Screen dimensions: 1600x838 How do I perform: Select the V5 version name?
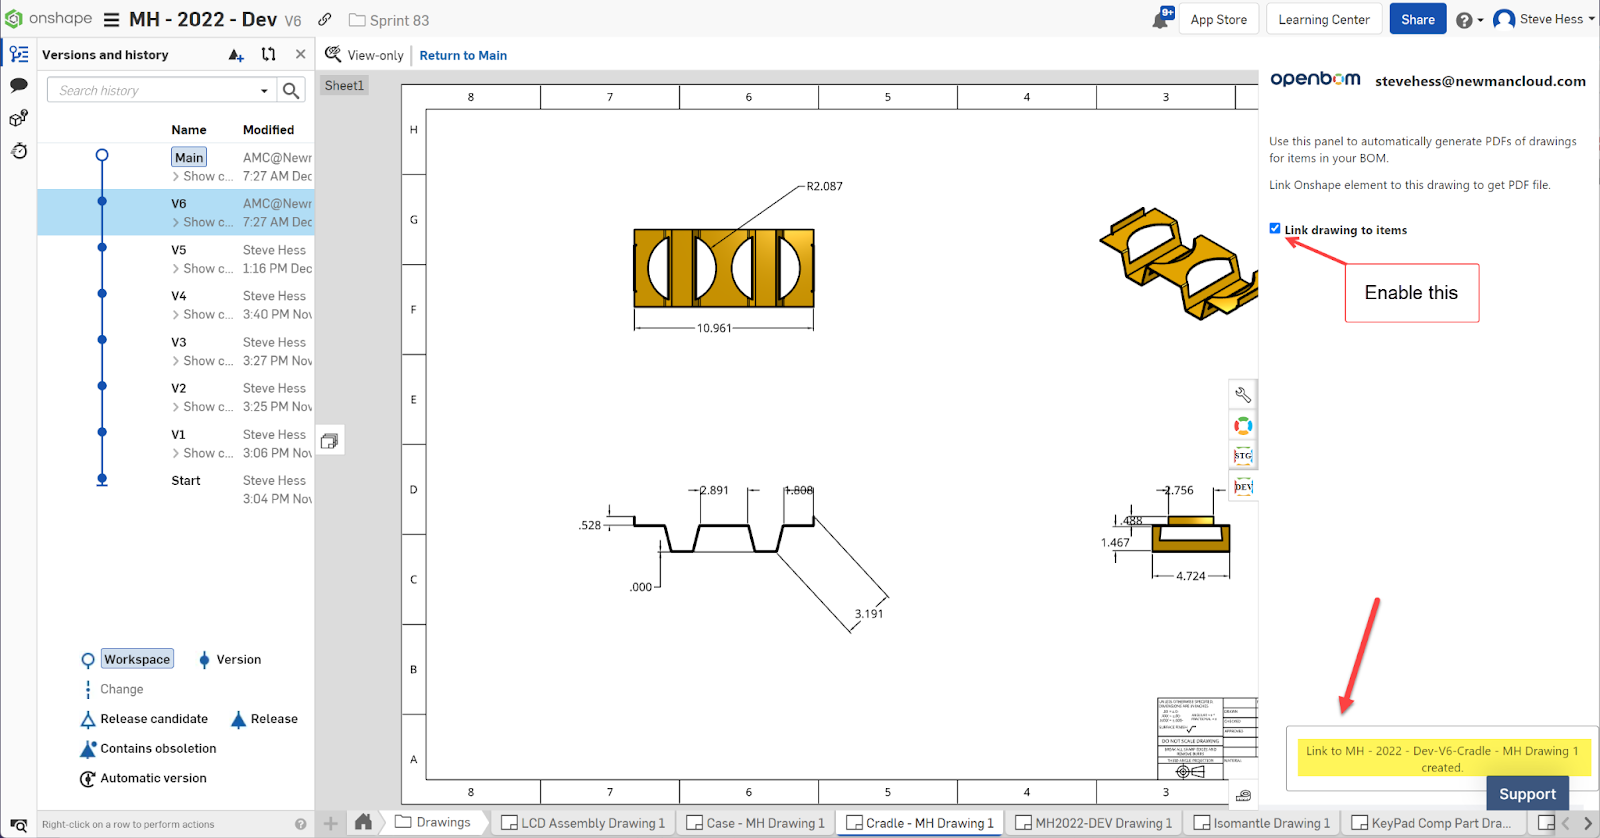tap(179, 250)
